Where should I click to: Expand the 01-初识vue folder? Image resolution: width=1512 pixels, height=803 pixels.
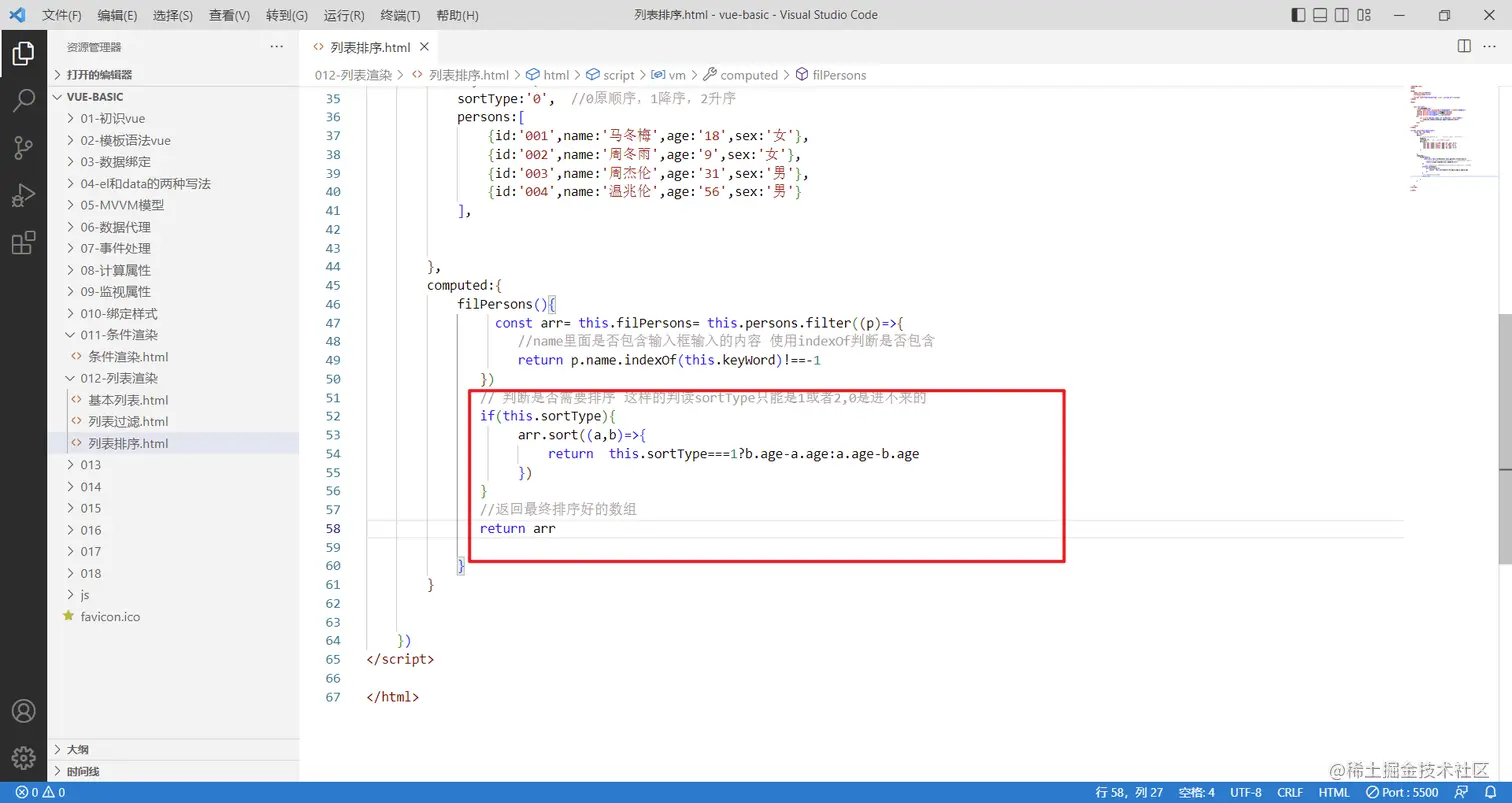pyautogui.click(x=173, y=118)
